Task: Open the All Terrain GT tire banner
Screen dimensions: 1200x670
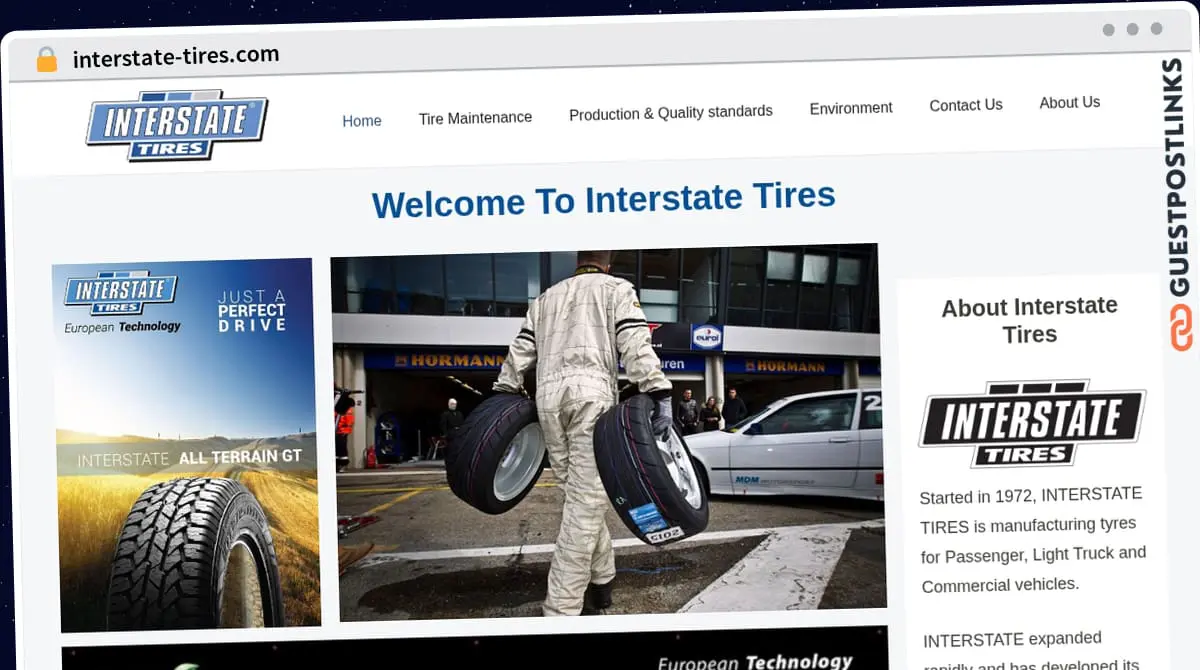Action: tap(187, 445)
